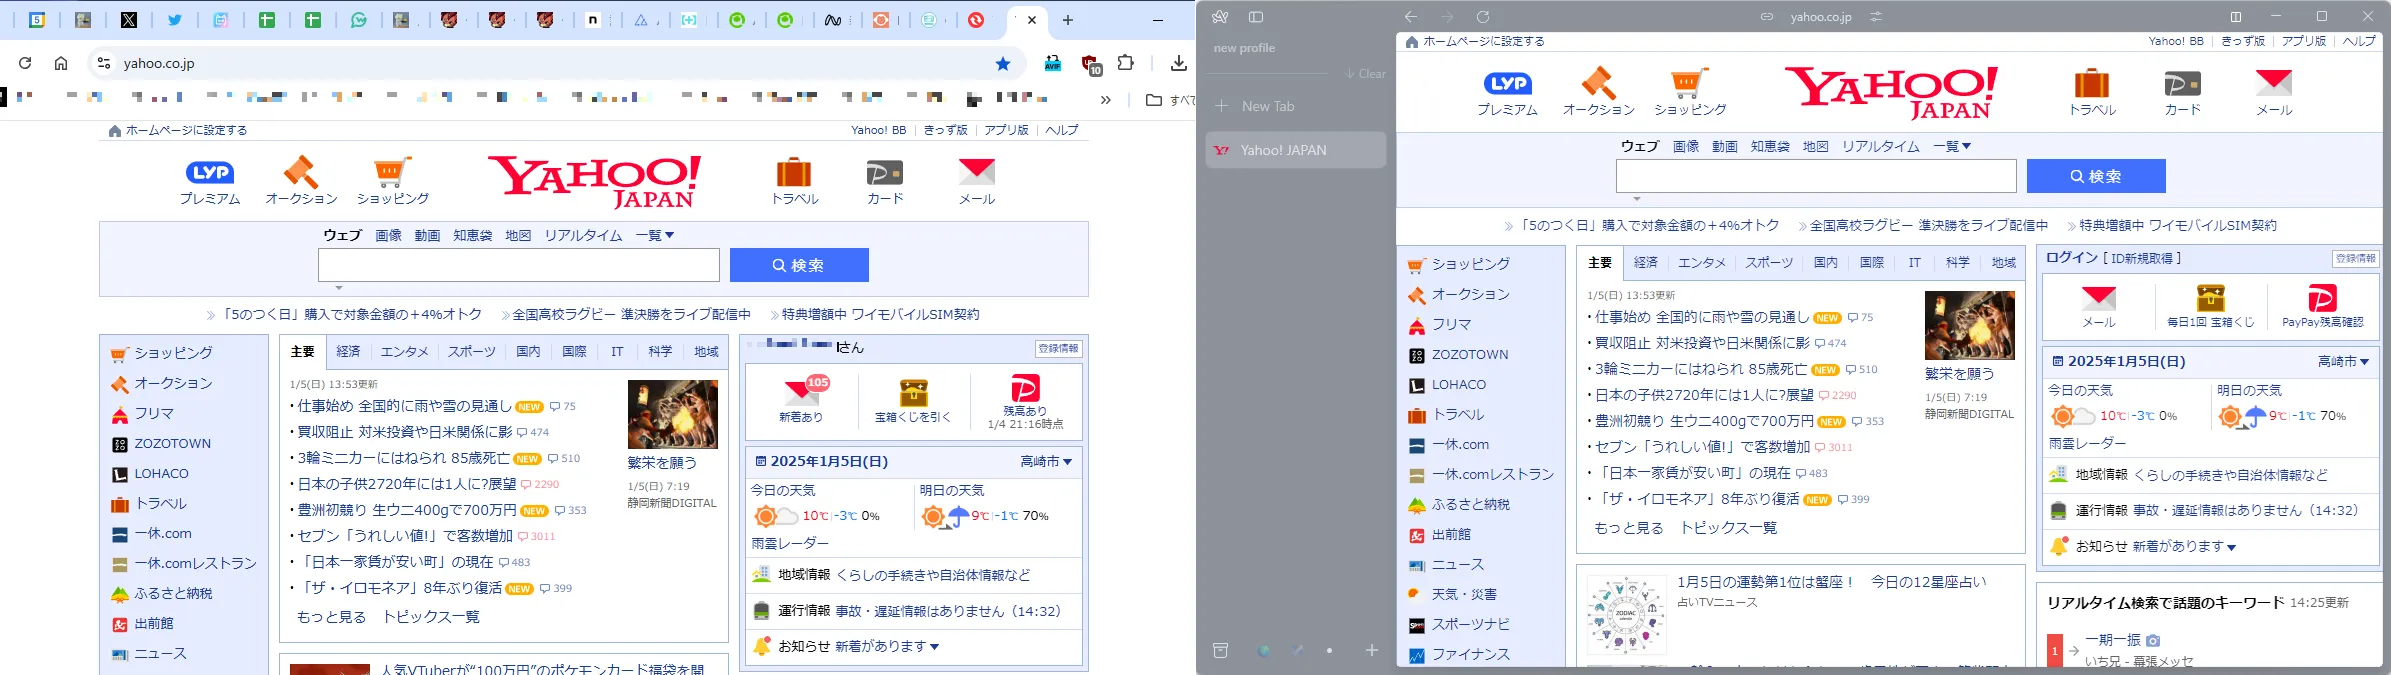Viewport: 2391px width, 675px height.
Task: Open Chrome extensions puzzle icon
Action: coord(1126,62)
